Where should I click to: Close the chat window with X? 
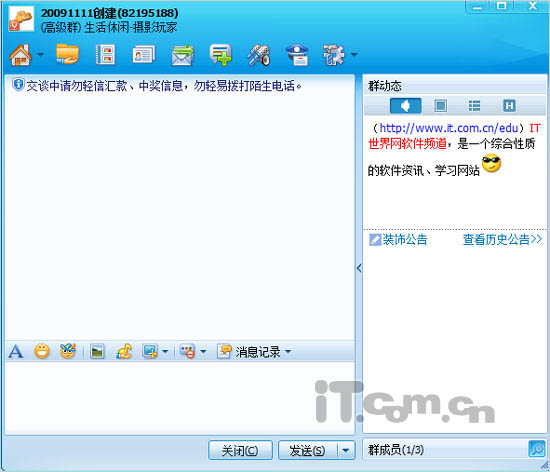(x=532, y=6)
